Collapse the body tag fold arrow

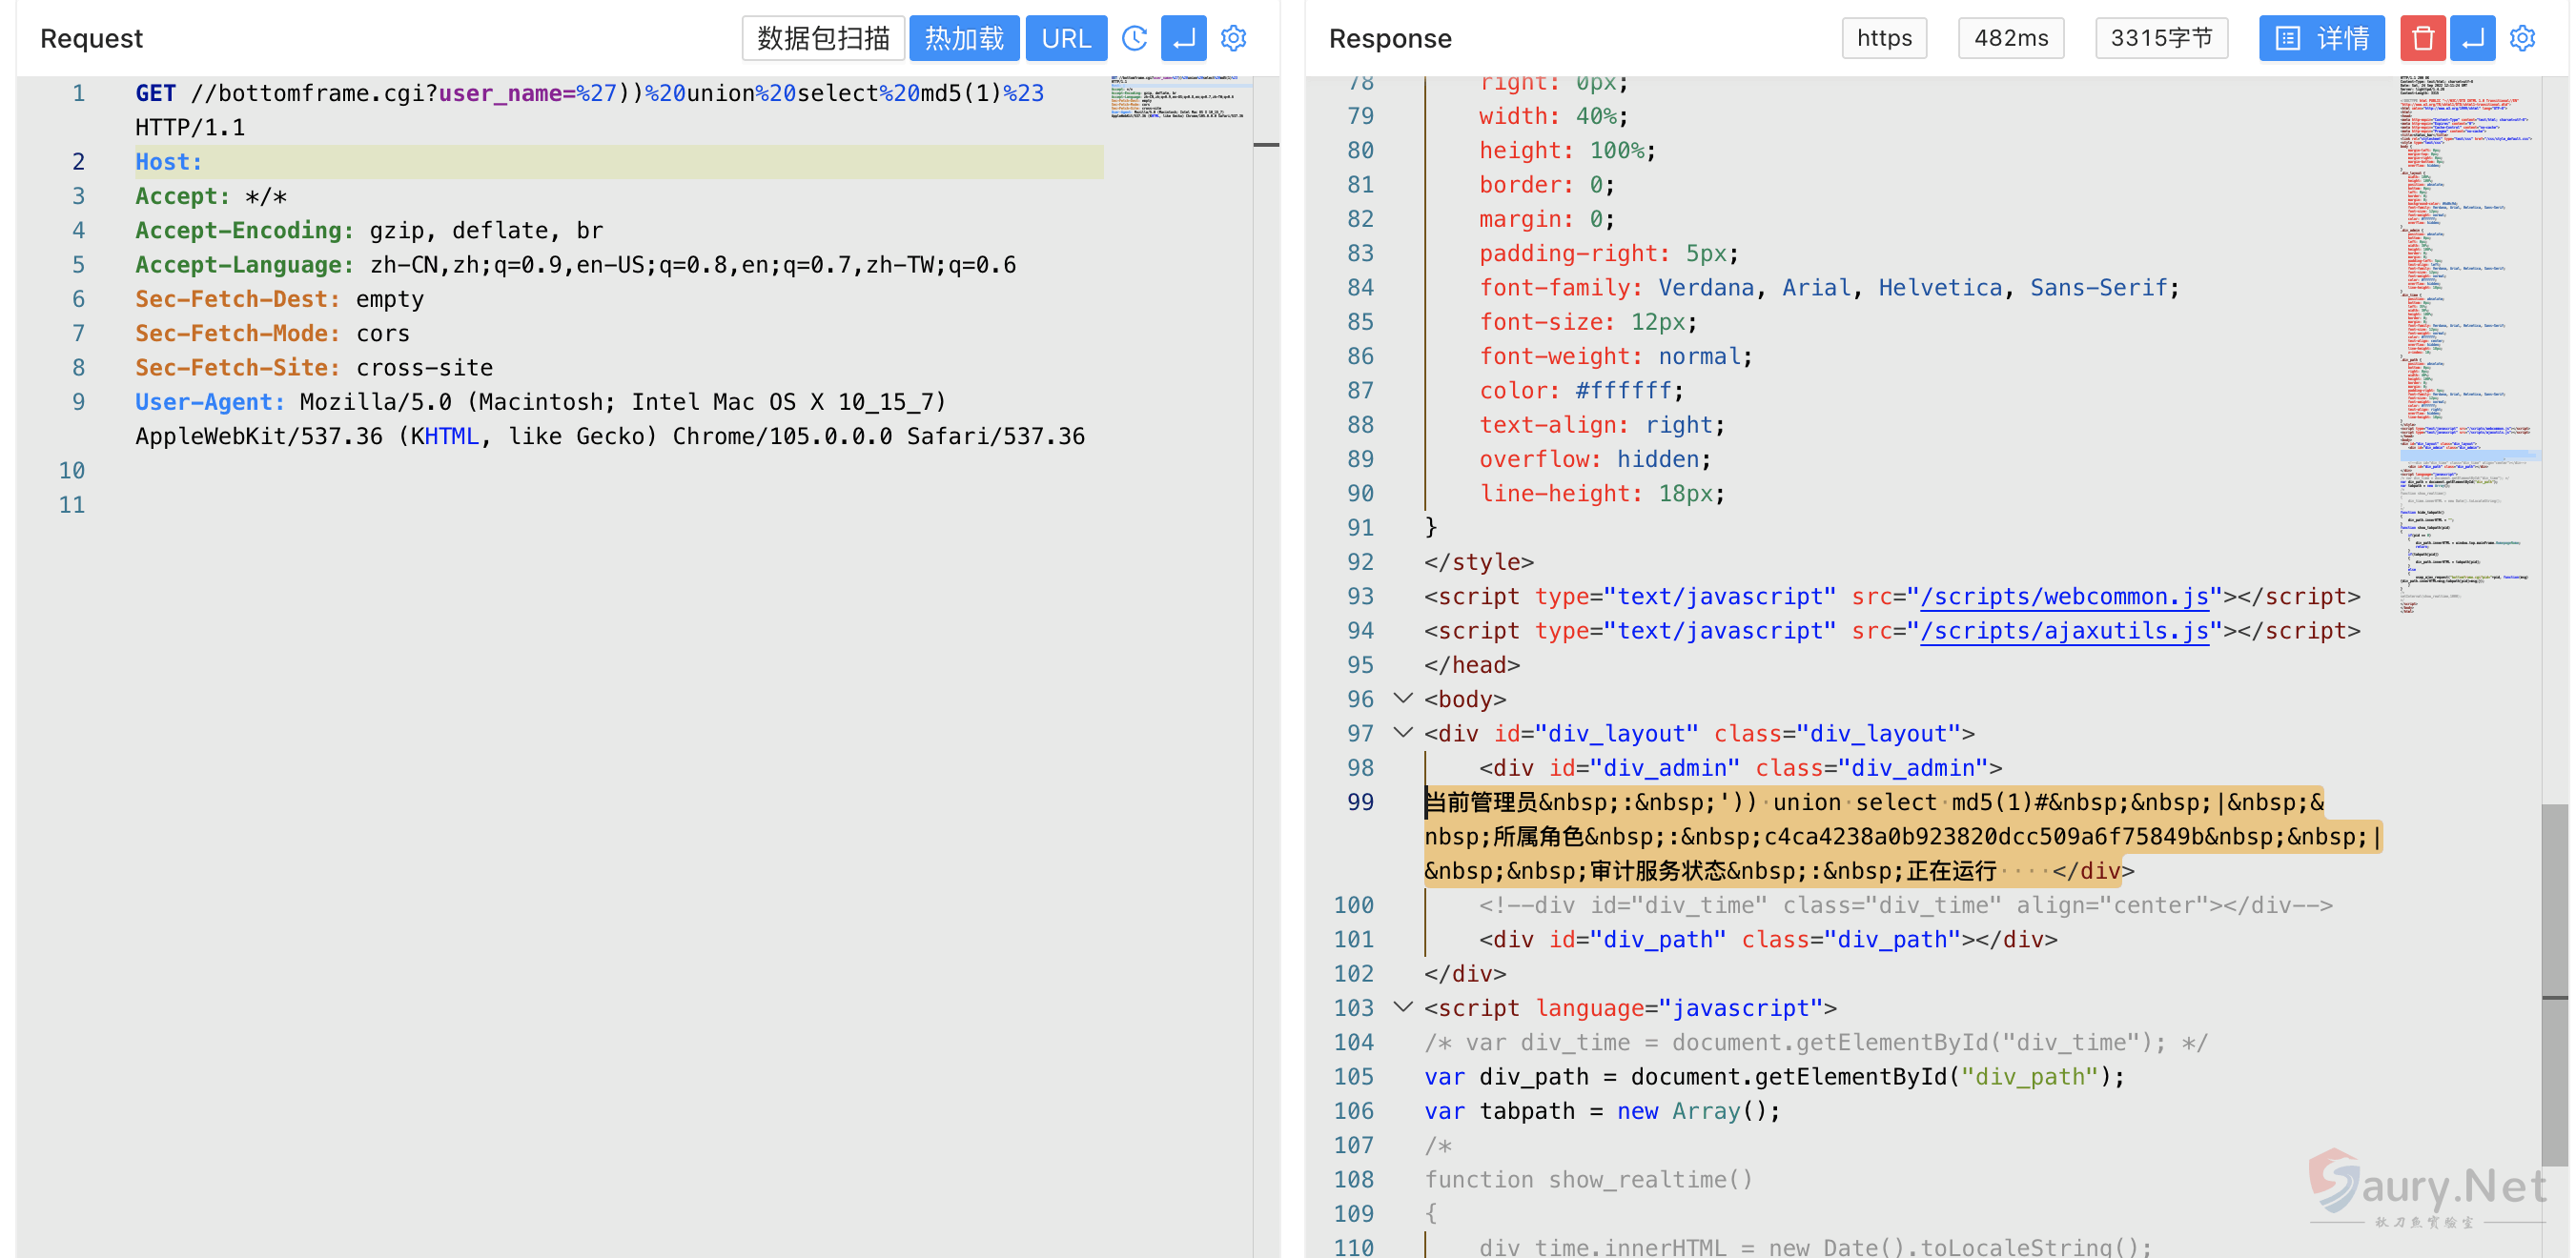pos(1403,698)
